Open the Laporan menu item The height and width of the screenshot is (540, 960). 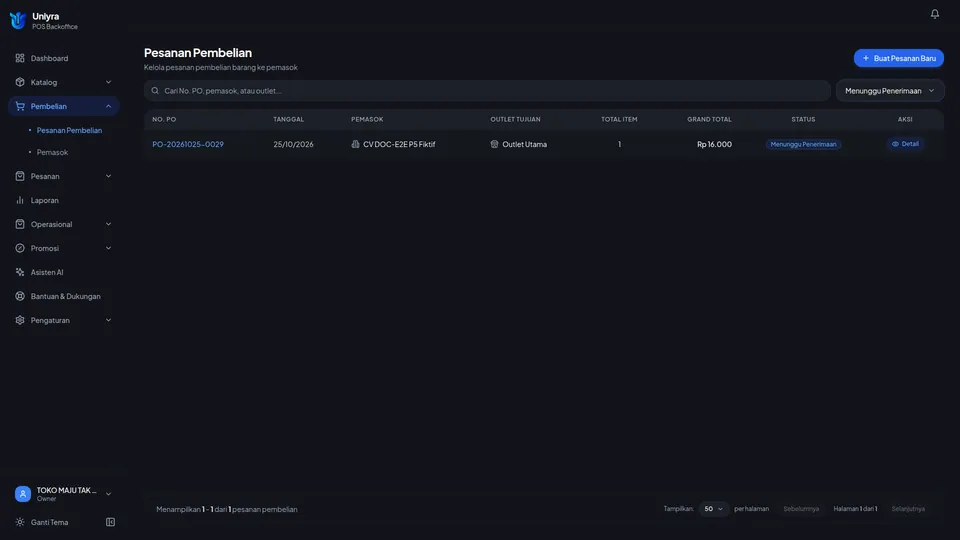pos(64,200)
